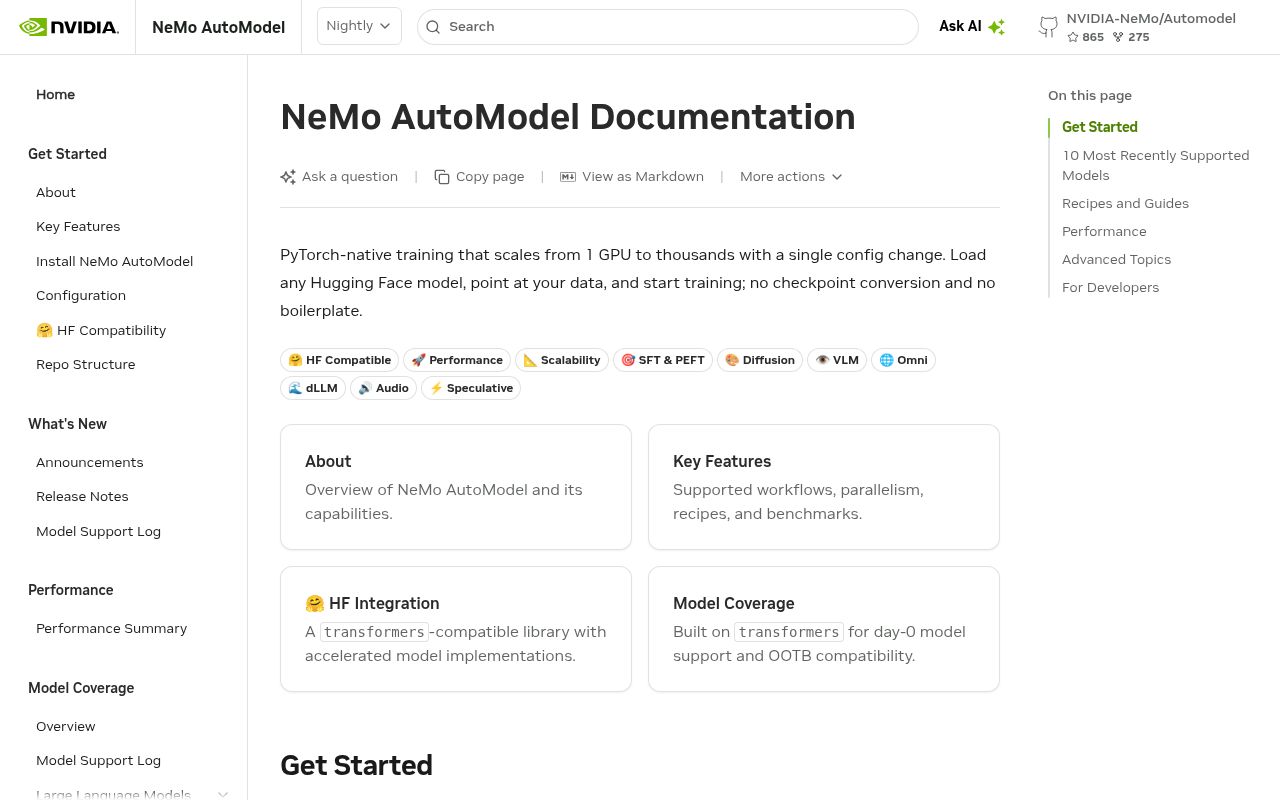Jump to Performance in page outline
The width and height of the screenshot is (1280, 800).
point(1104,231)
